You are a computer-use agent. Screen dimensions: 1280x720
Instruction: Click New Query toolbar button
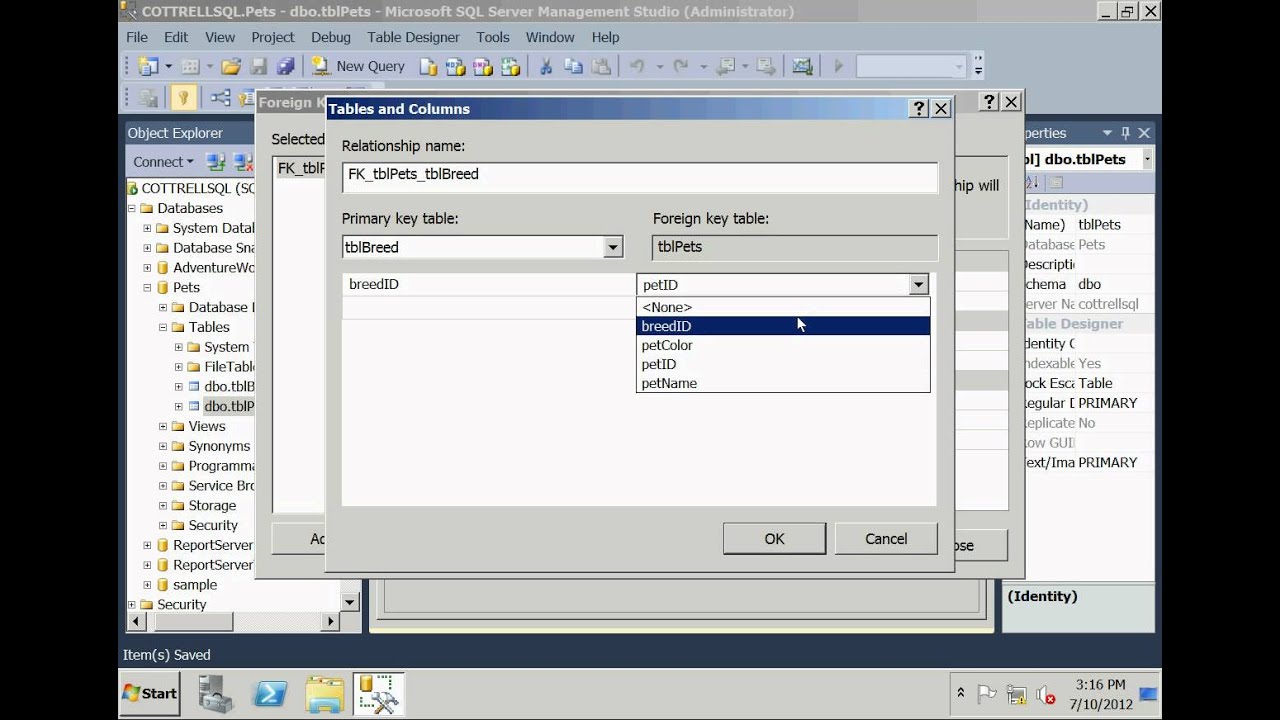[x=359, y=66]
